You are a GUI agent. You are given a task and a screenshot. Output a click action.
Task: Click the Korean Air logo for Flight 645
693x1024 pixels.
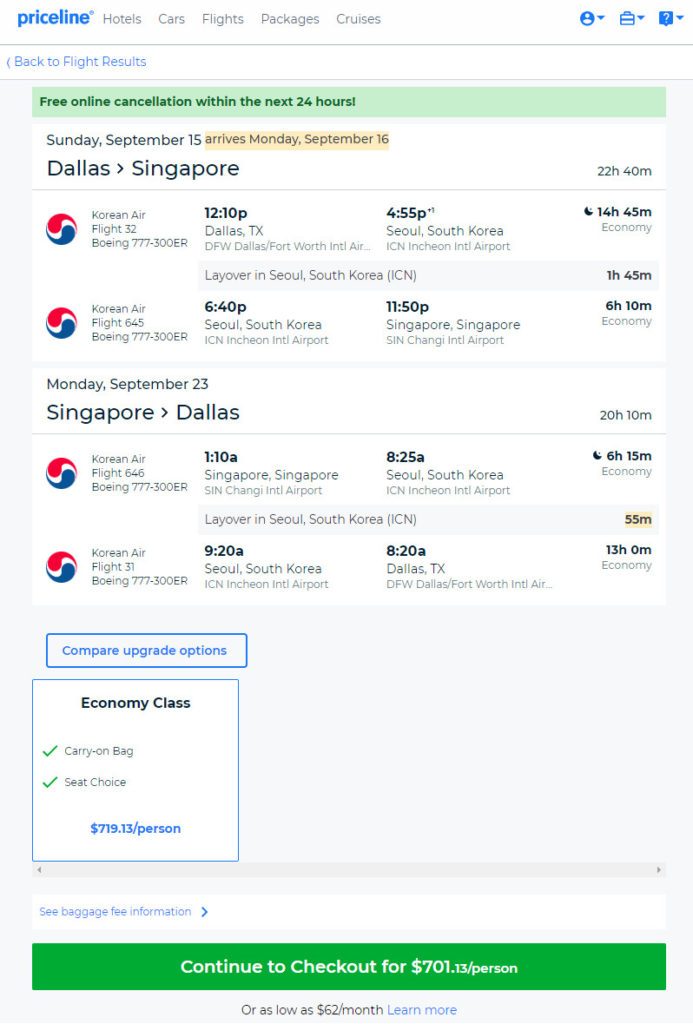(61, 323)
